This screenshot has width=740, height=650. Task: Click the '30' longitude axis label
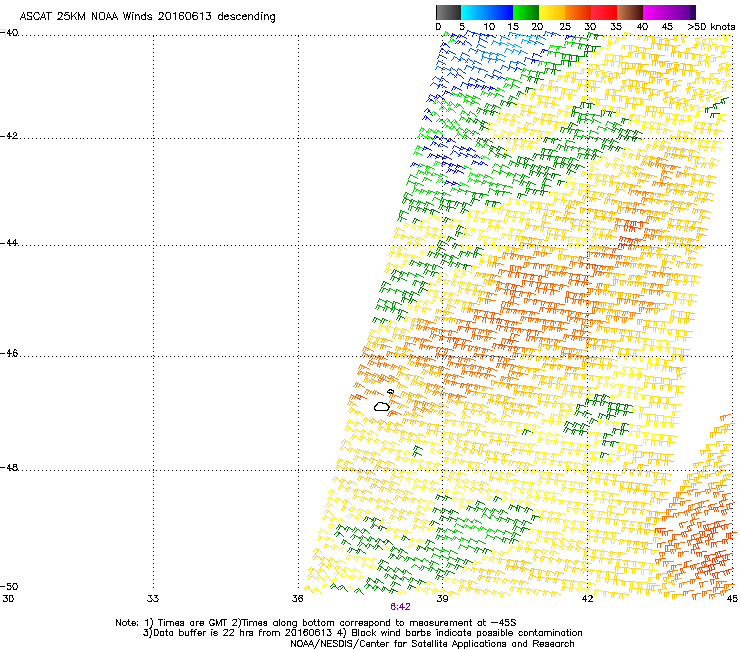pyautogui.click(x=8, y=599)
